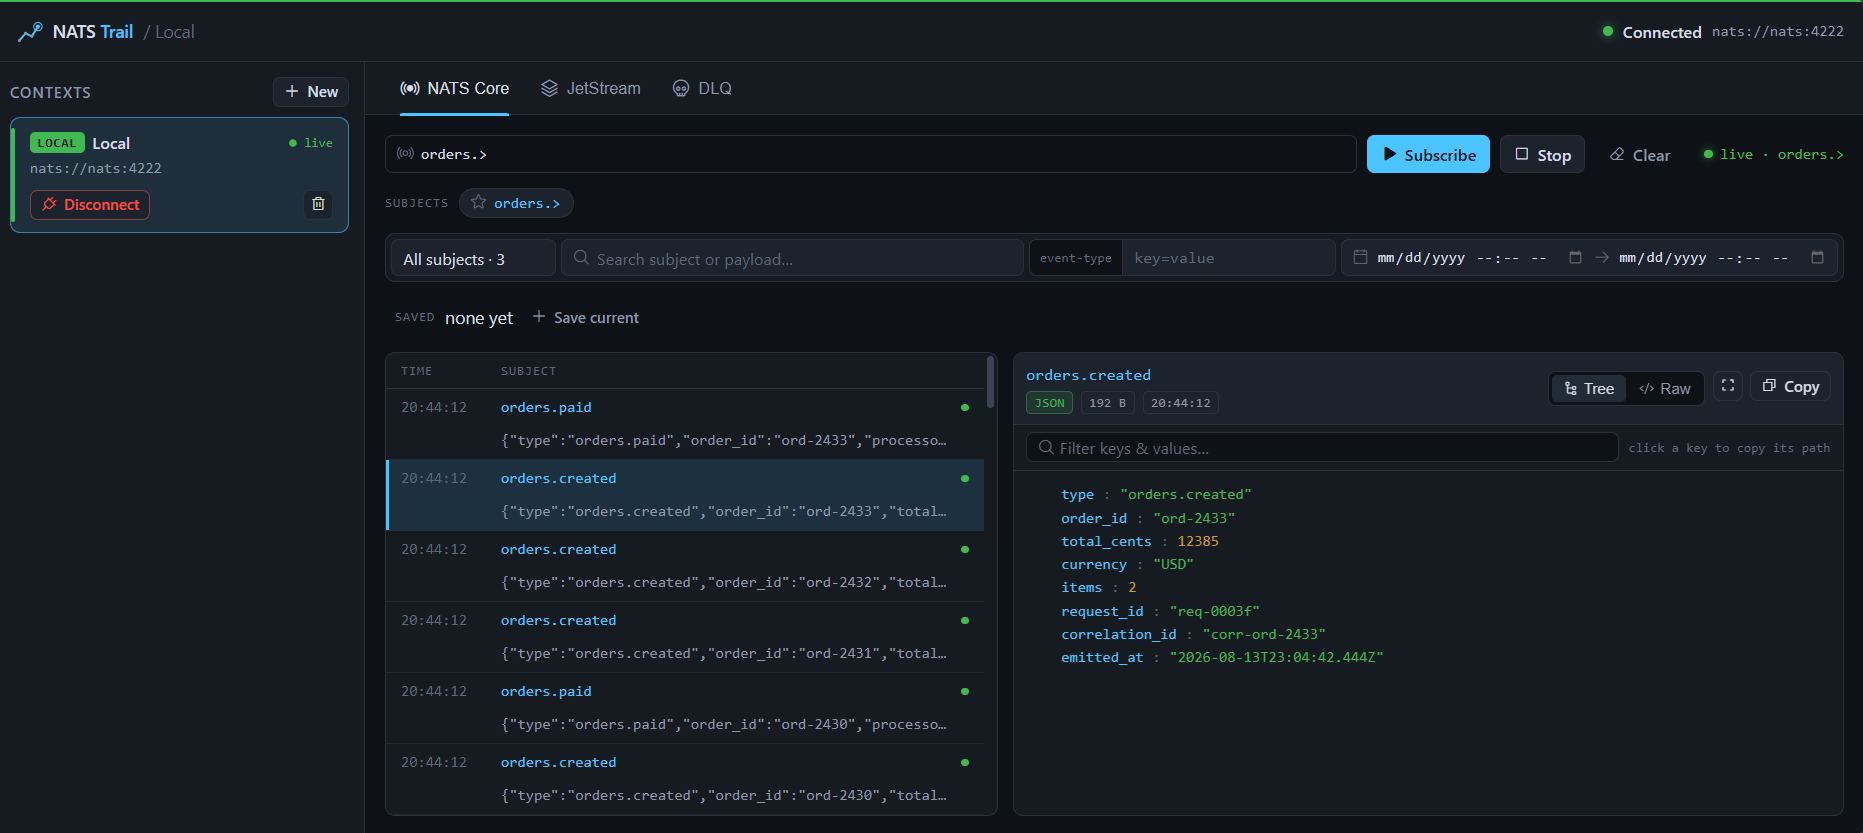Copy path of the type key

pos(1077,494)
